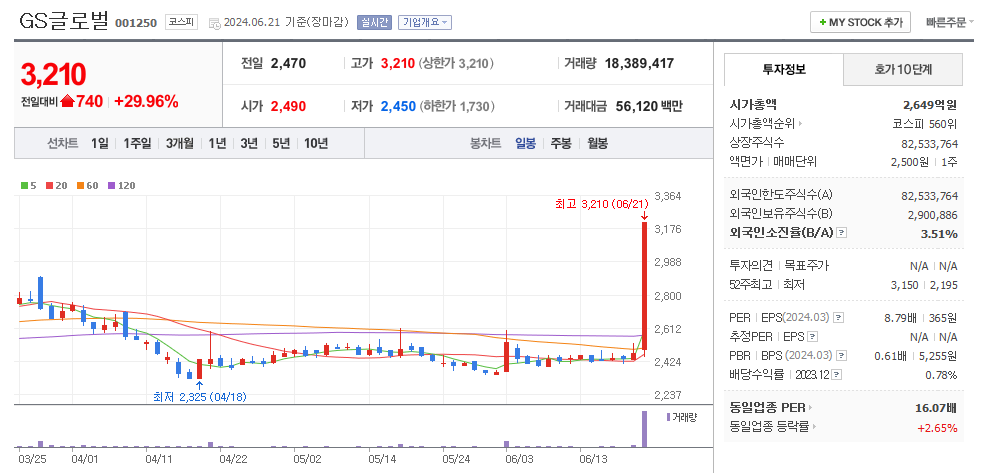Click the tall red 06/21 candlestick

(644, 286)
